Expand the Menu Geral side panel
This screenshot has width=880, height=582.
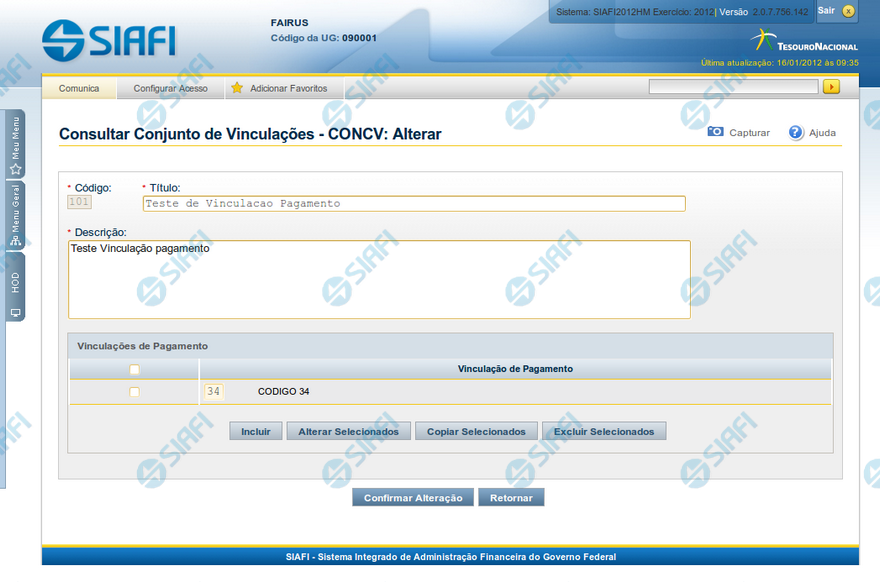15,213
